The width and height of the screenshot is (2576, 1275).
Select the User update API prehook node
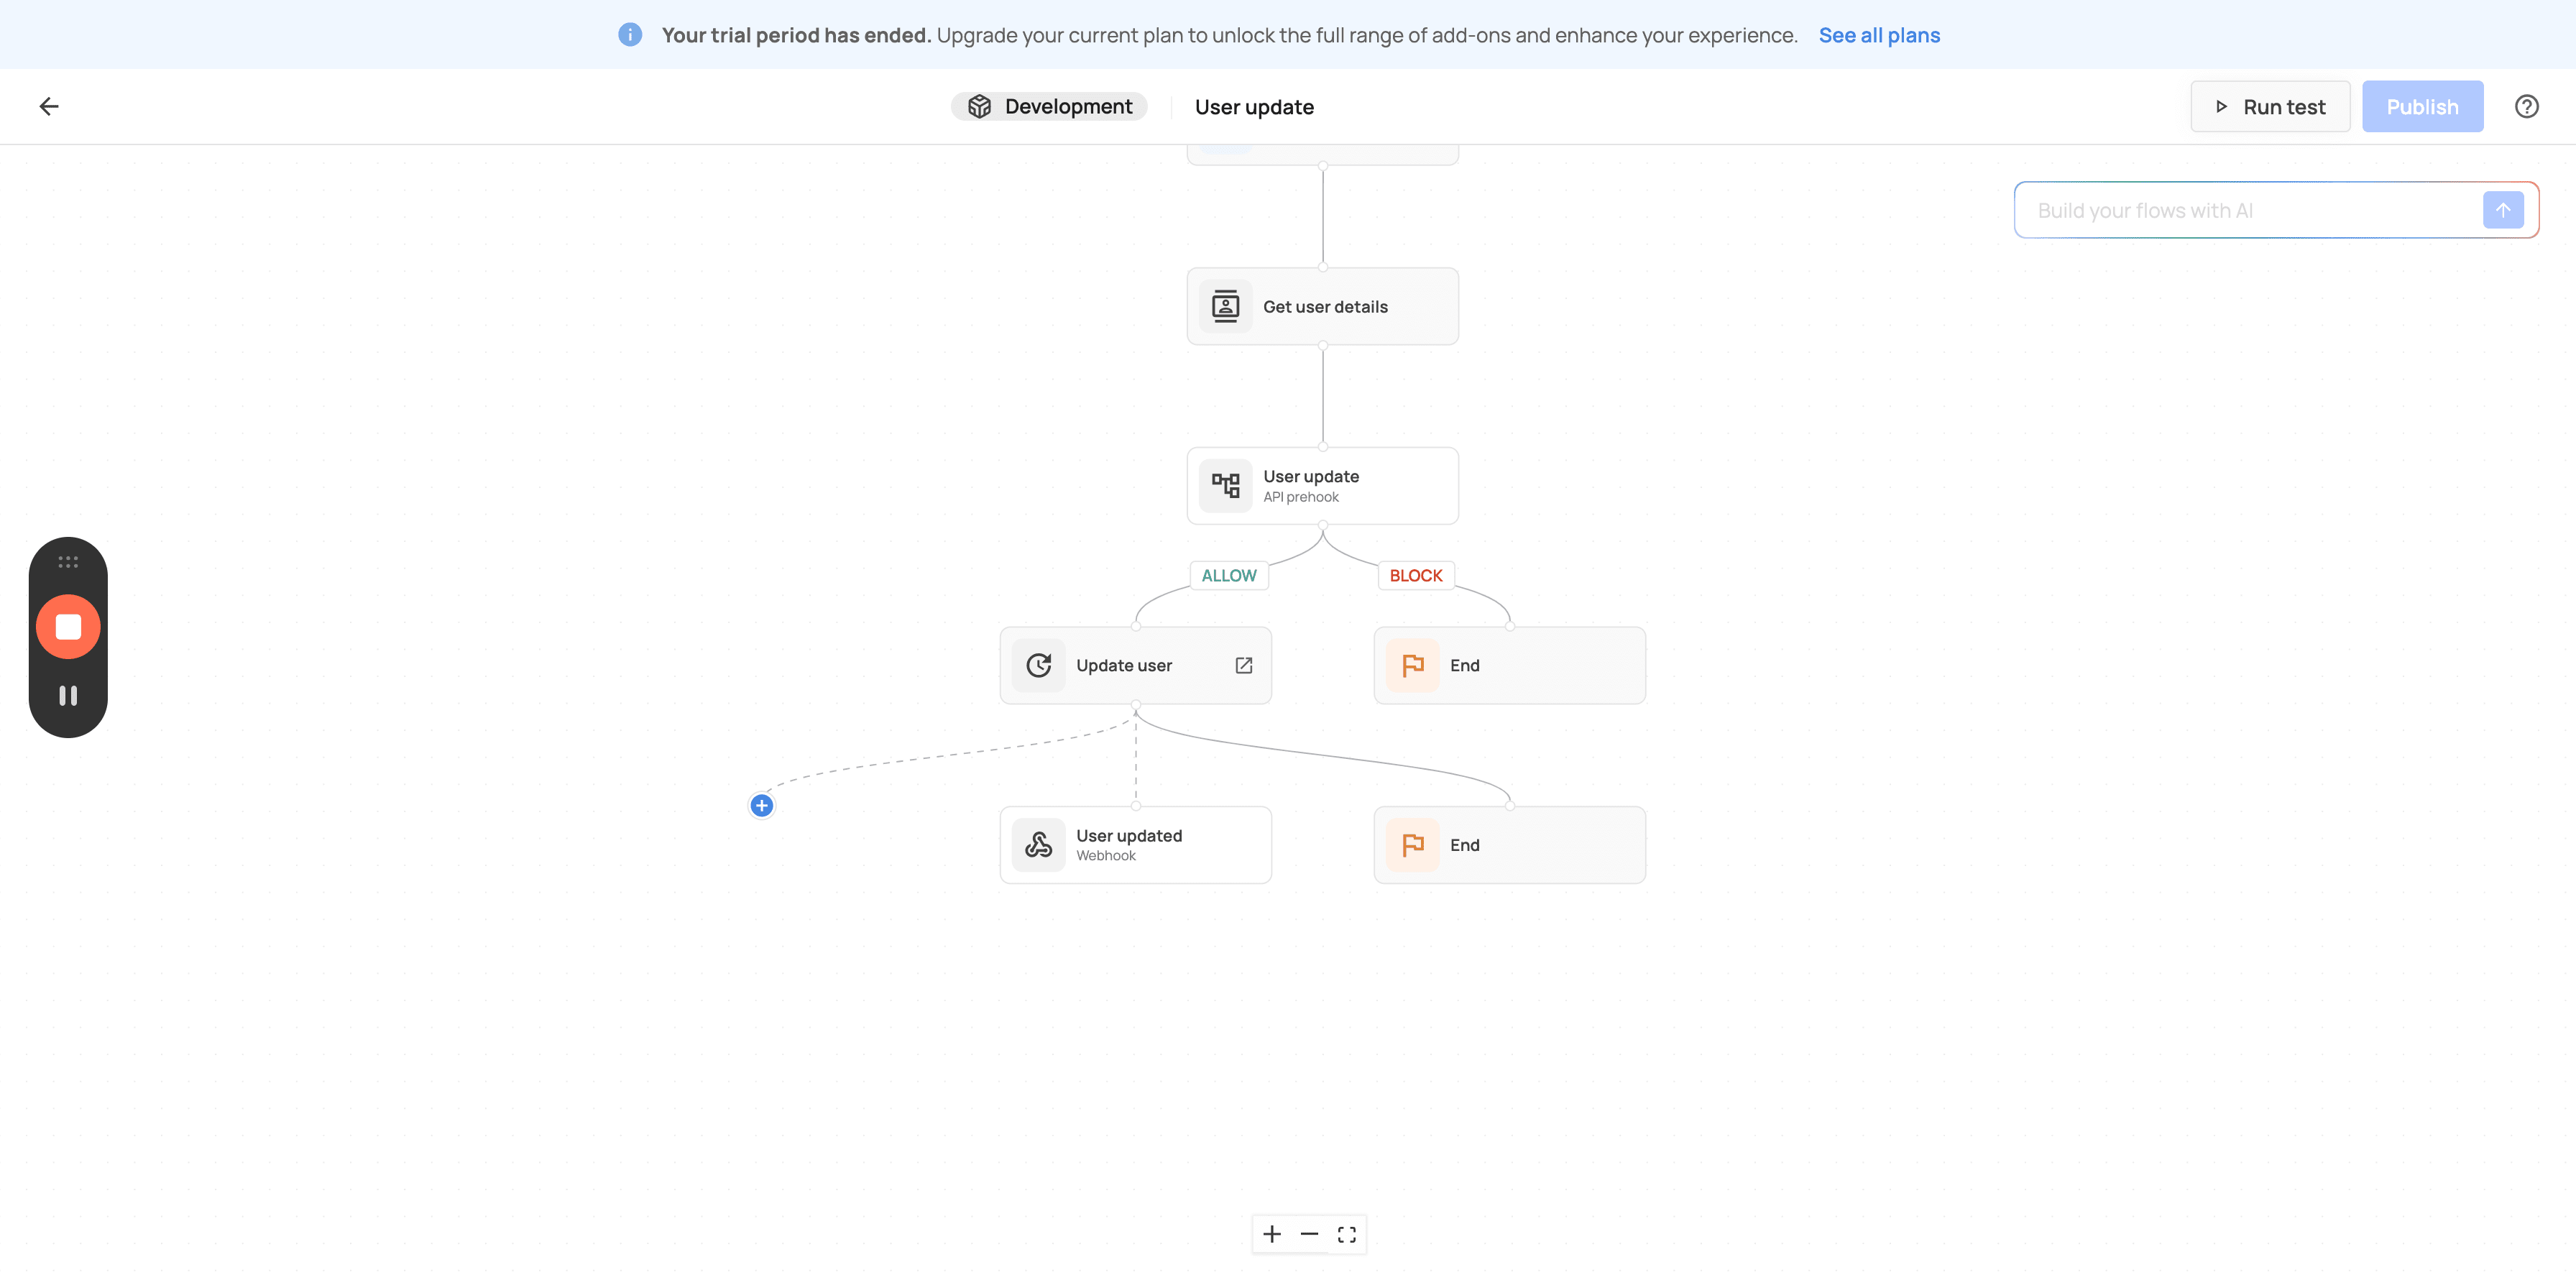click(x=1322, y=486)
